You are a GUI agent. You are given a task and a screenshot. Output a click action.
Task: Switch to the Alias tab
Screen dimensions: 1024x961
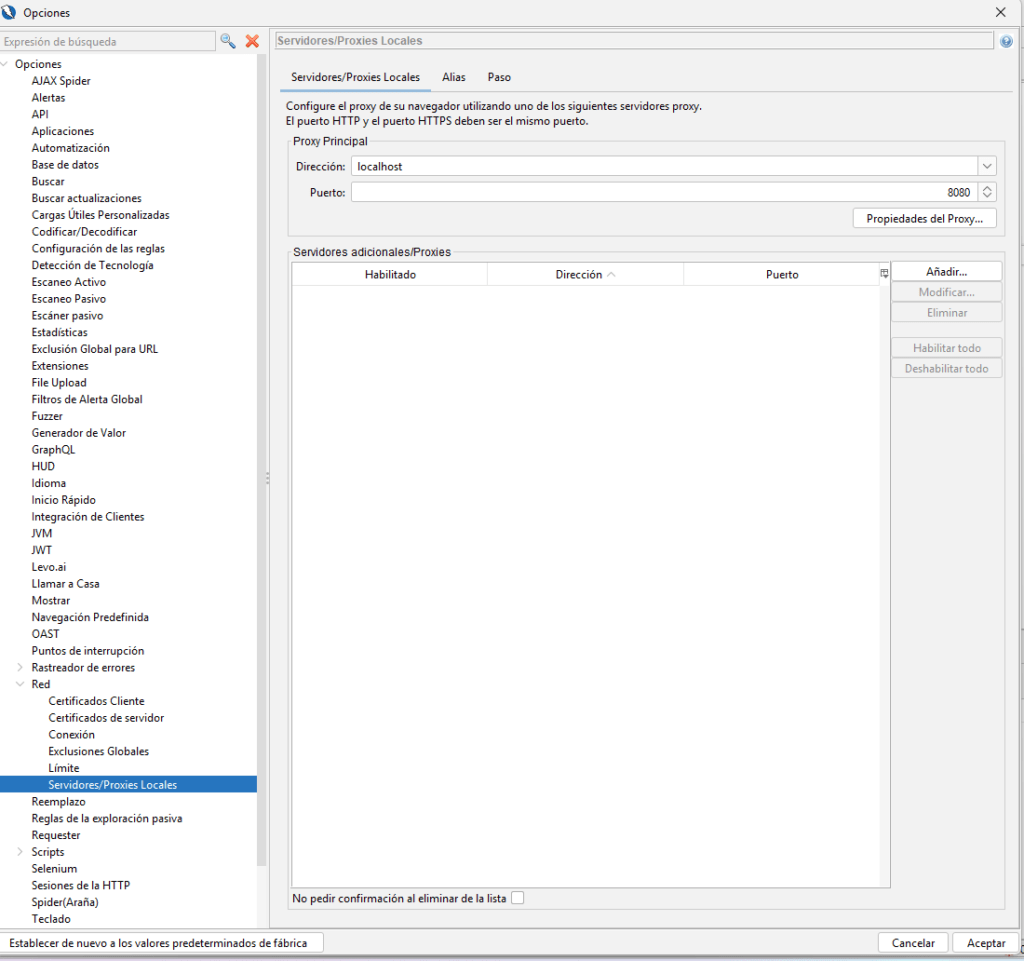point(454,77)
